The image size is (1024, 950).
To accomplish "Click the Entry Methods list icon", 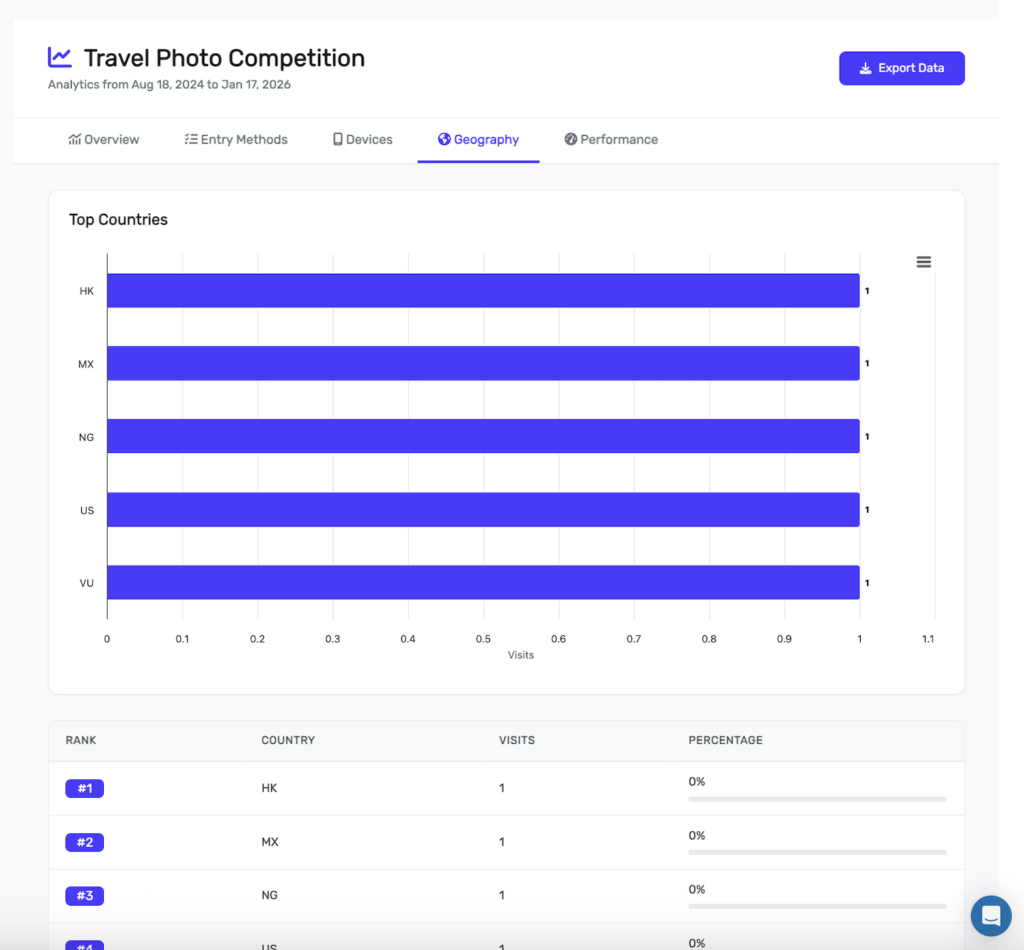I will pos(191,139).
